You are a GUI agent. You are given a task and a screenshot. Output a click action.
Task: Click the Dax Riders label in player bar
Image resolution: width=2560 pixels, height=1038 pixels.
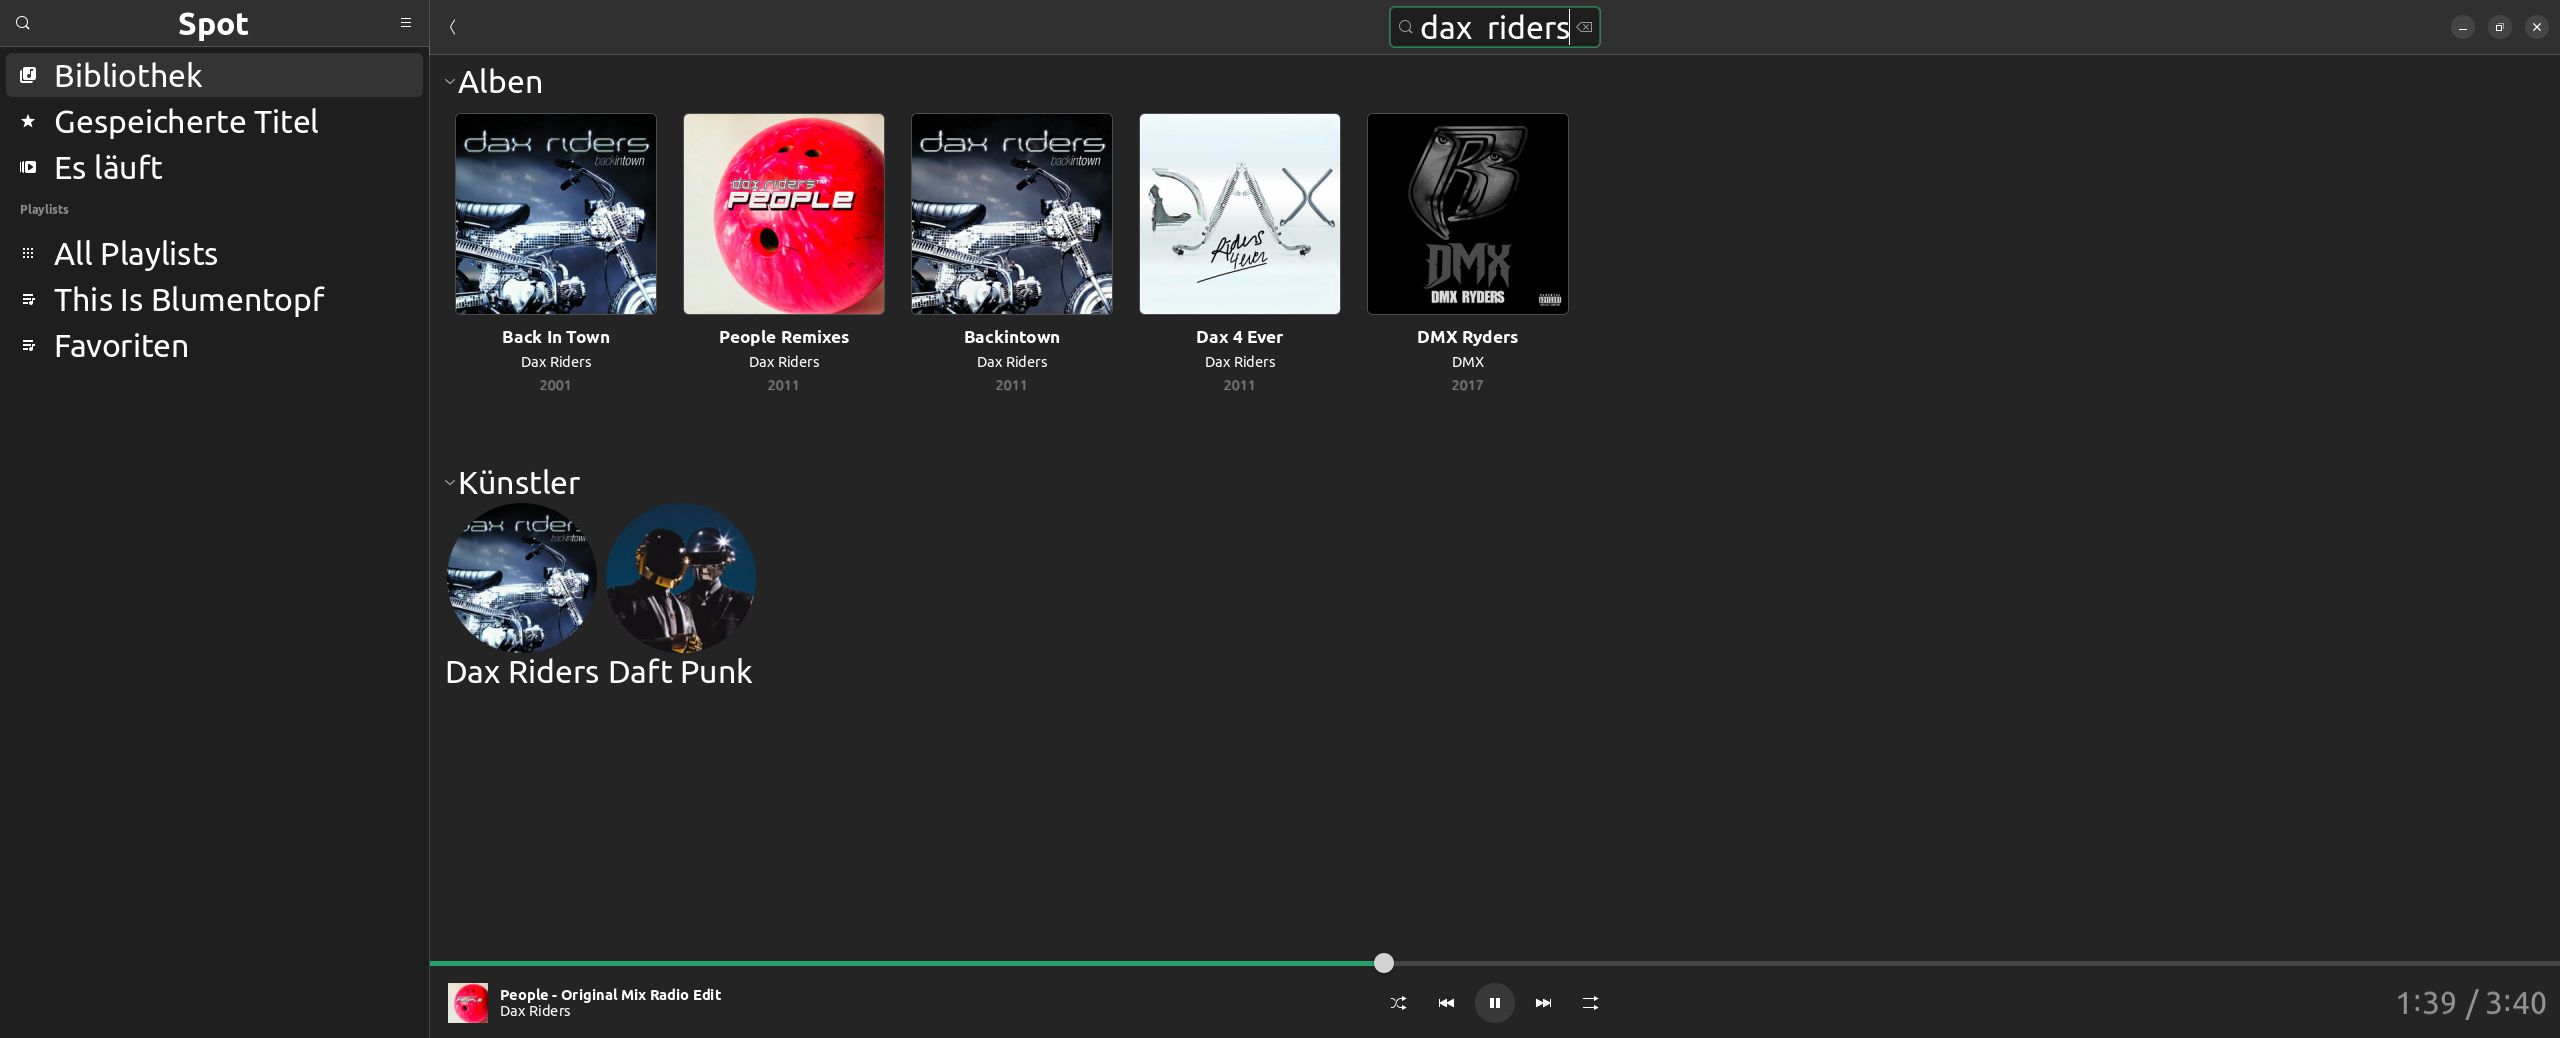(535, 1011)
